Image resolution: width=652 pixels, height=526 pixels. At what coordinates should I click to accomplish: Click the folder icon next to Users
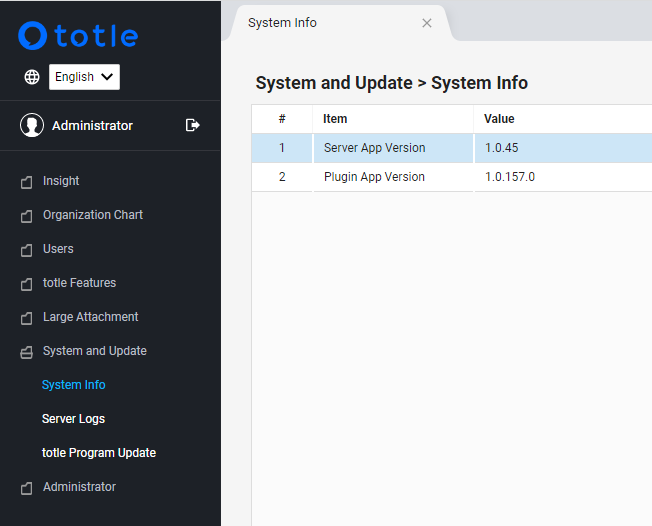(27, 250)
